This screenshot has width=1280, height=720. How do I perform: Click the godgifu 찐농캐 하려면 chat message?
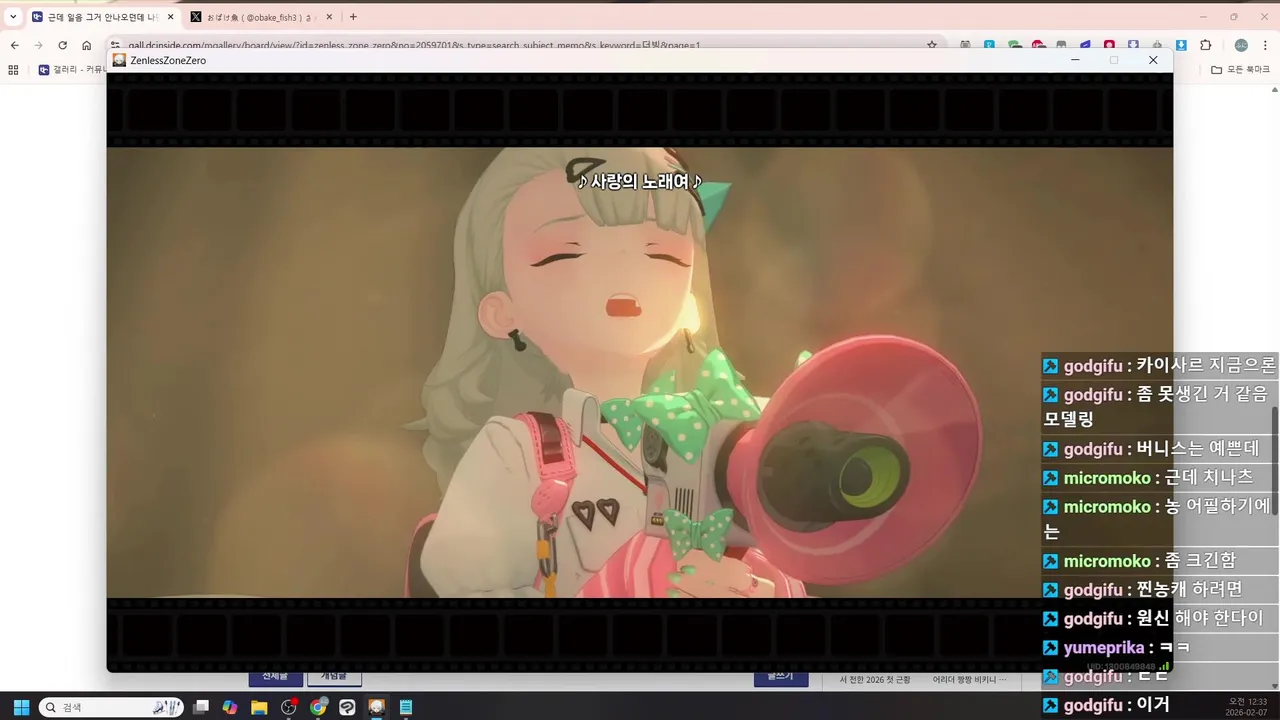1159,590
